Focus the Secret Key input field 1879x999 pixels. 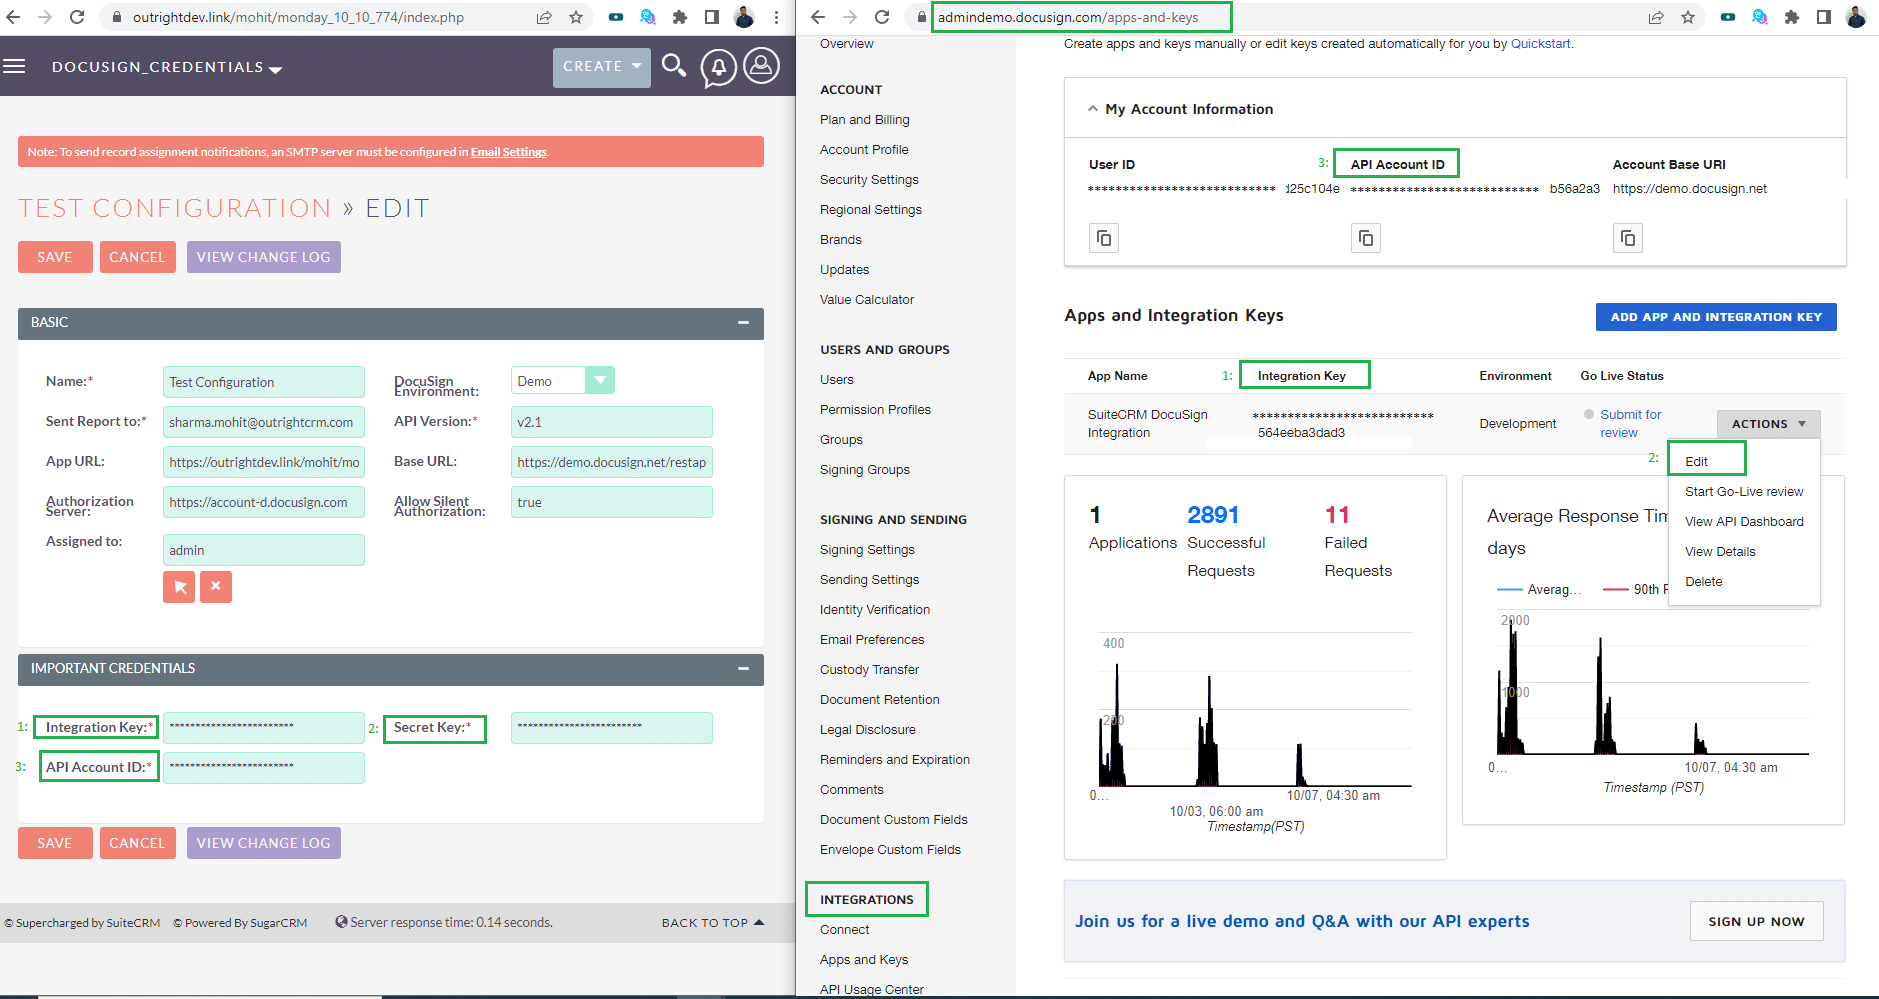click(612, 728)
